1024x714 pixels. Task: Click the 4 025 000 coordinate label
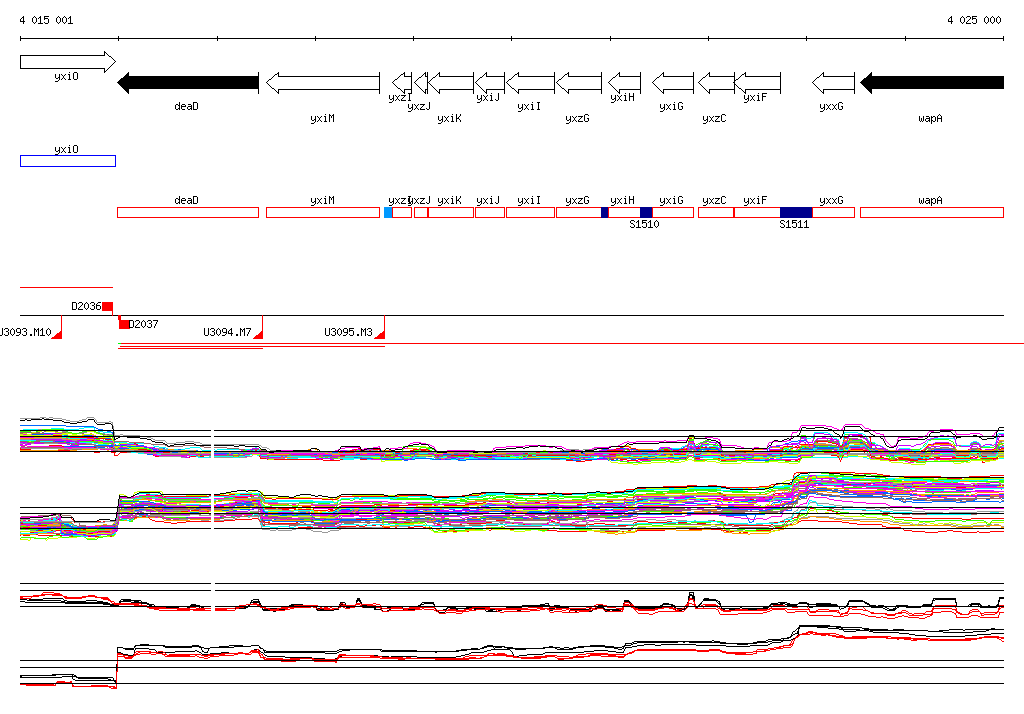[x=974, y=20]
